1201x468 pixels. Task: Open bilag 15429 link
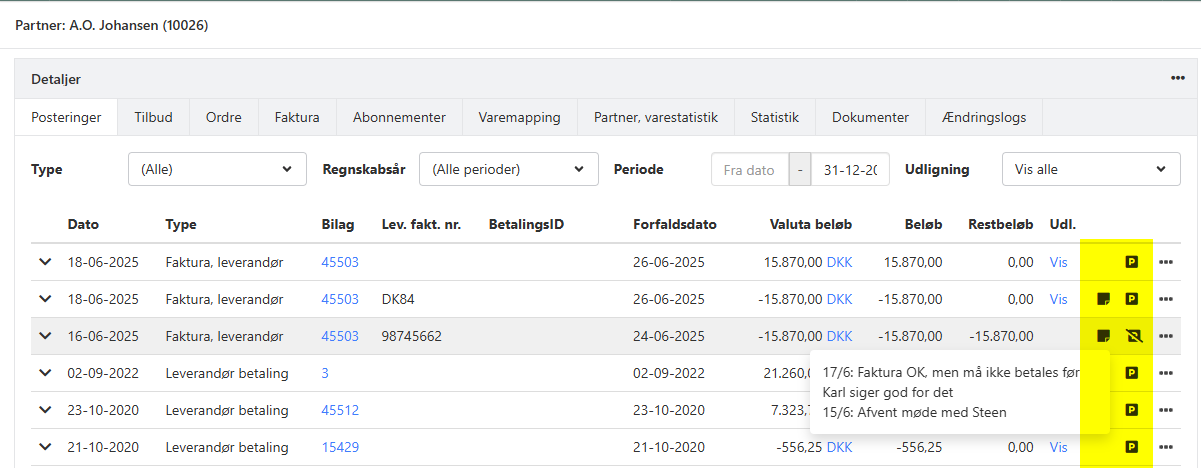(339, 447)
